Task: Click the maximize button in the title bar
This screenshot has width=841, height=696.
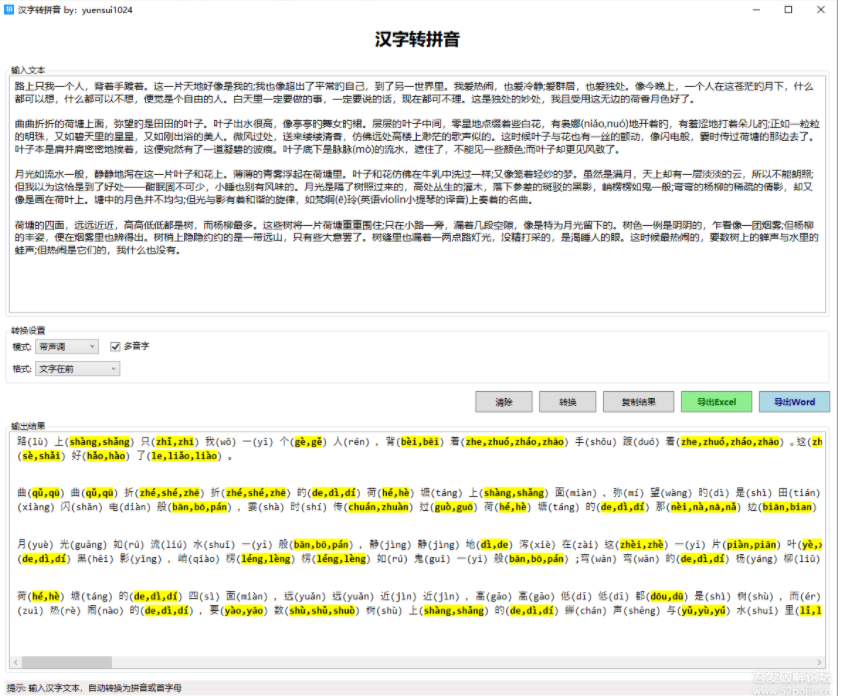Action: [786, 10]
